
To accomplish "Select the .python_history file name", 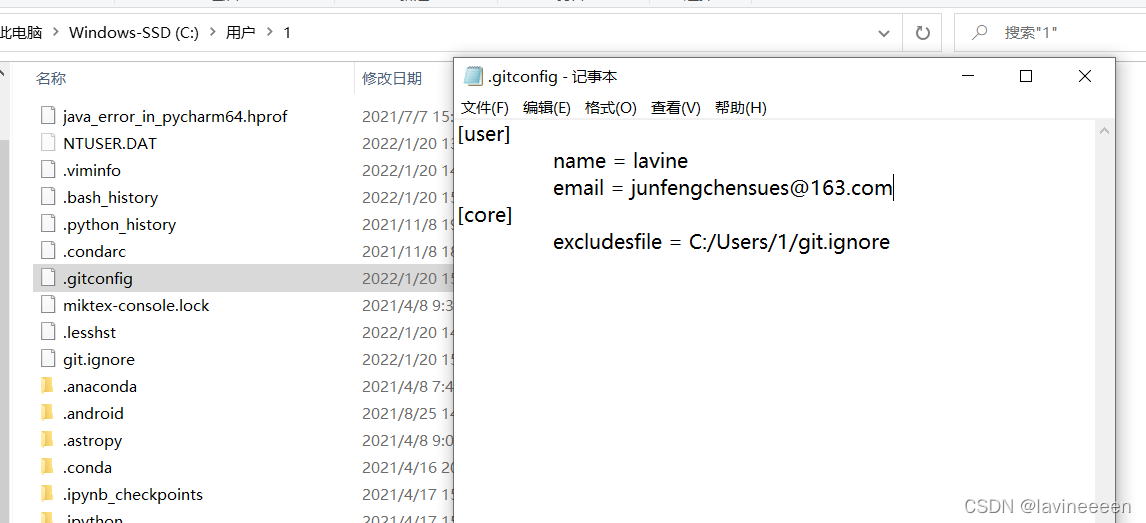I will tap(119, 225).
